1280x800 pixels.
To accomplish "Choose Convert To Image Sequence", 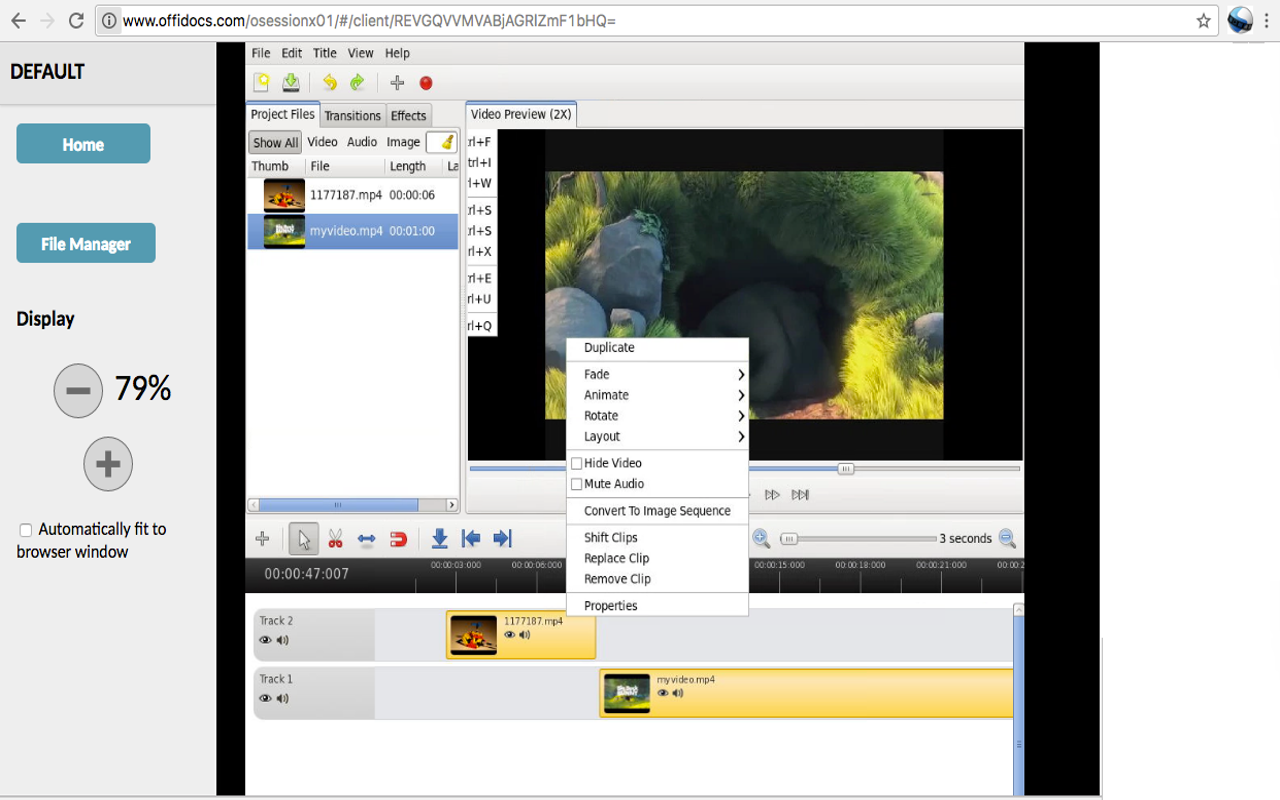I will [x=657, y=511].
